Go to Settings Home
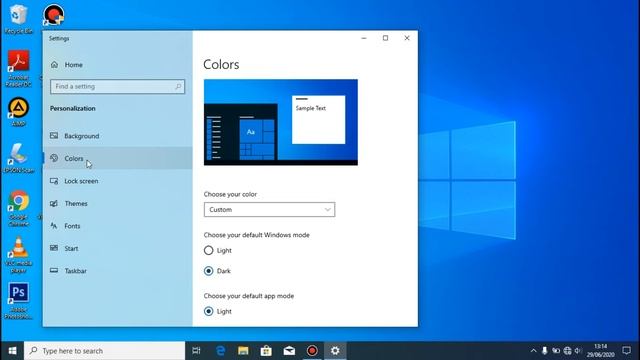 click(118, 64)
